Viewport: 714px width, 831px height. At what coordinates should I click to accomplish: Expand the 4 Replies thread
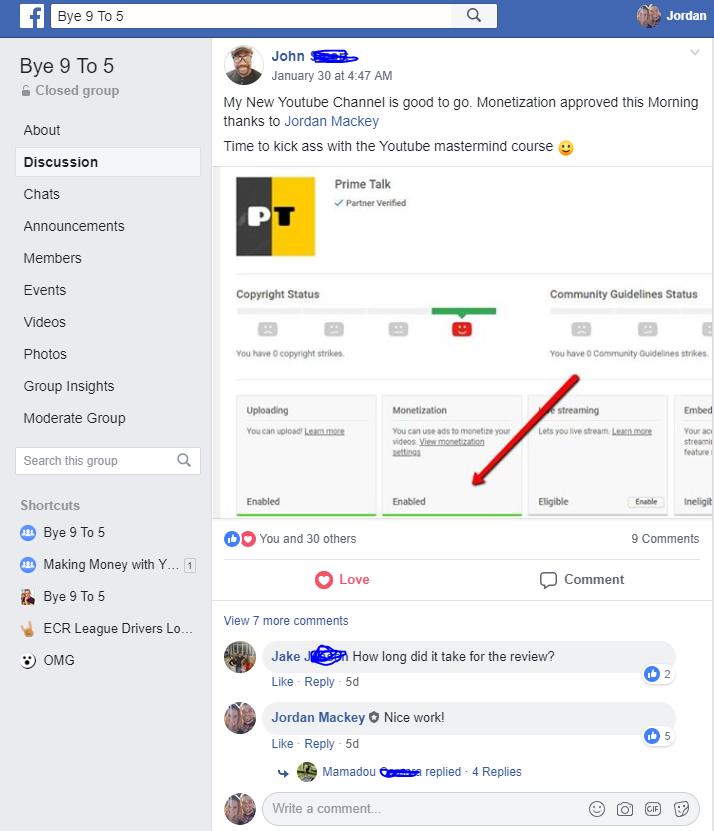tap(497, 772)
